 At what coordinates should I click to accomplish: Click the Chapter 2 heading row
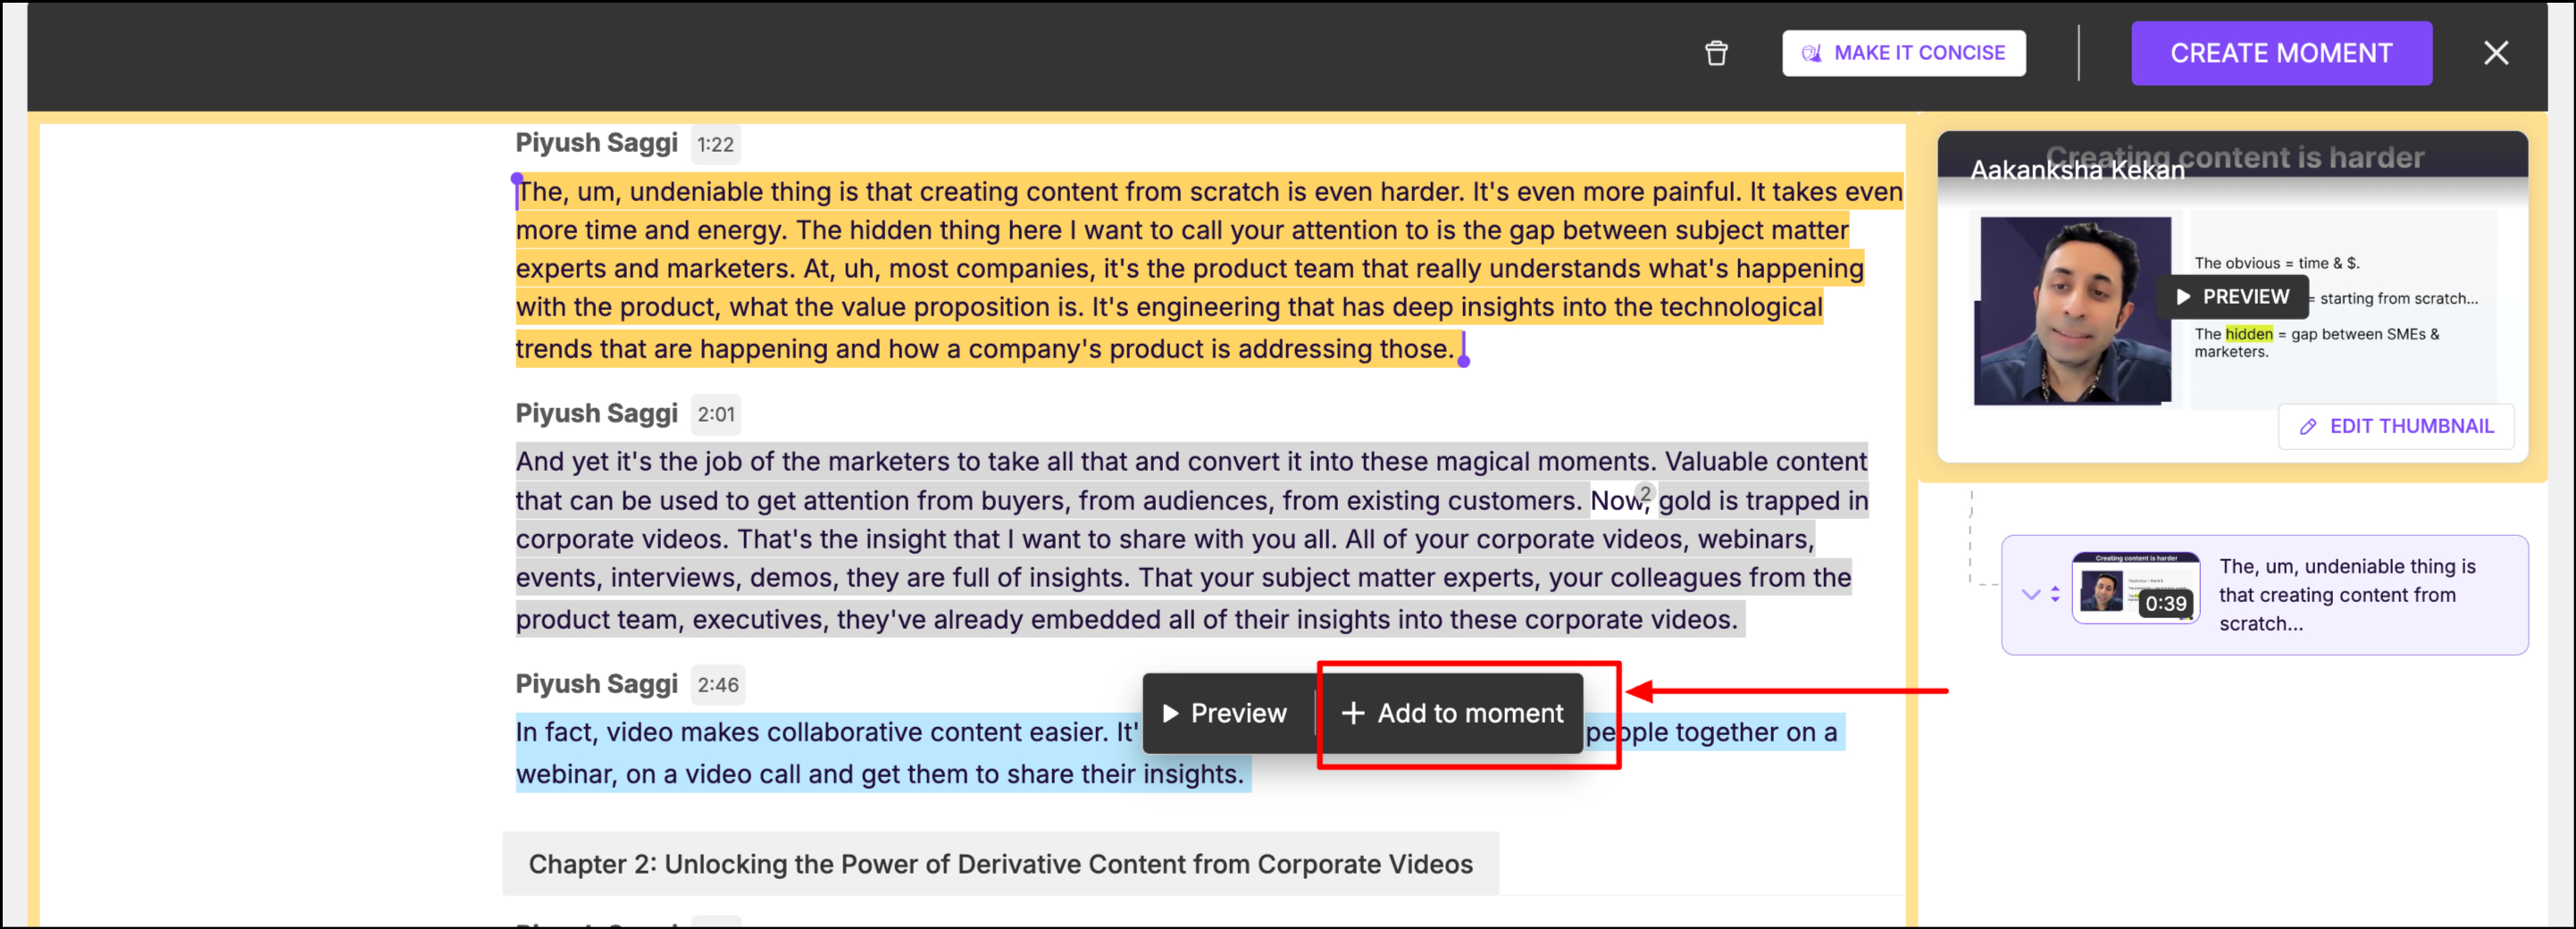tap(1000, 864)
